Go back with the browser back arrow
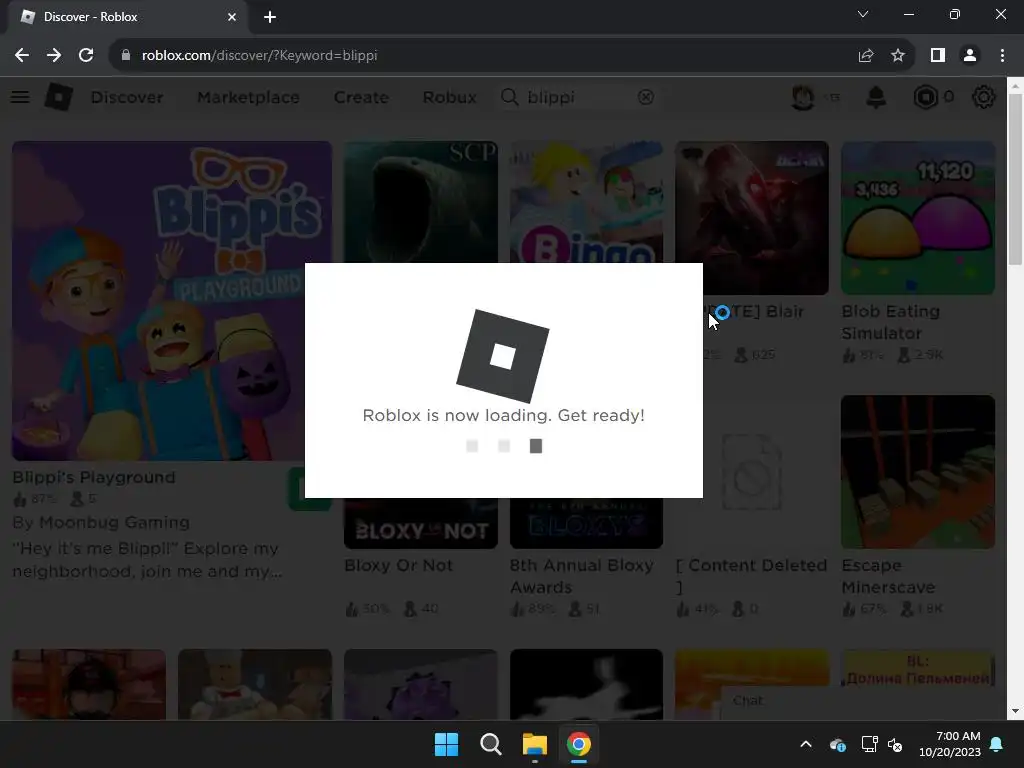 [22, 56]
